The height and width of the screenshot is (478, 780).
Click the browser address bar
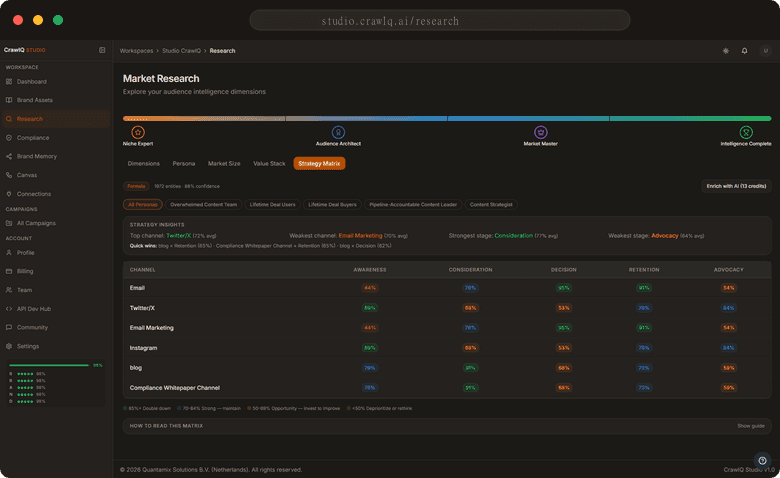click(x=440, y=20)
